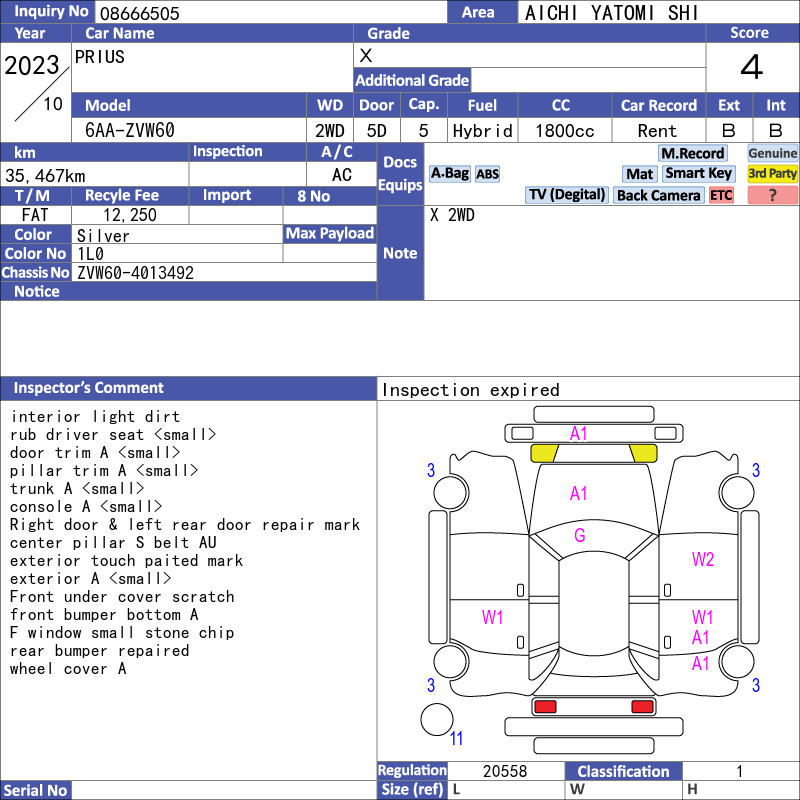Click the Smart Key badge
800x800 pixels.
pyautogui.click(x=698, y=173)
